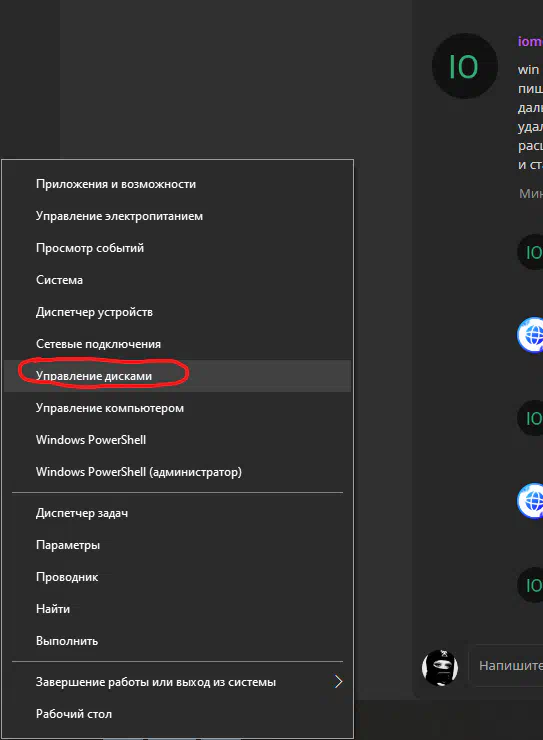Screen dimensions: 543x740
Task: Expand the shutdown or sign out submenu arrow
Action: [338, 681]
